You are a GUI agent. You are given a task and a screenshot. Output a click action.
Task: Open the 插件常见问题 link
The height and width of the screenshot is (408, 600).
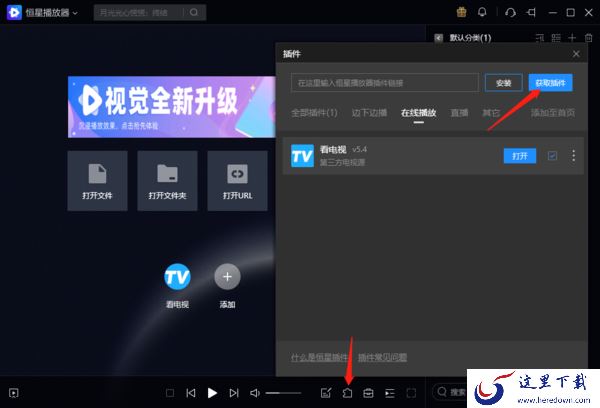tap(382, 357)
